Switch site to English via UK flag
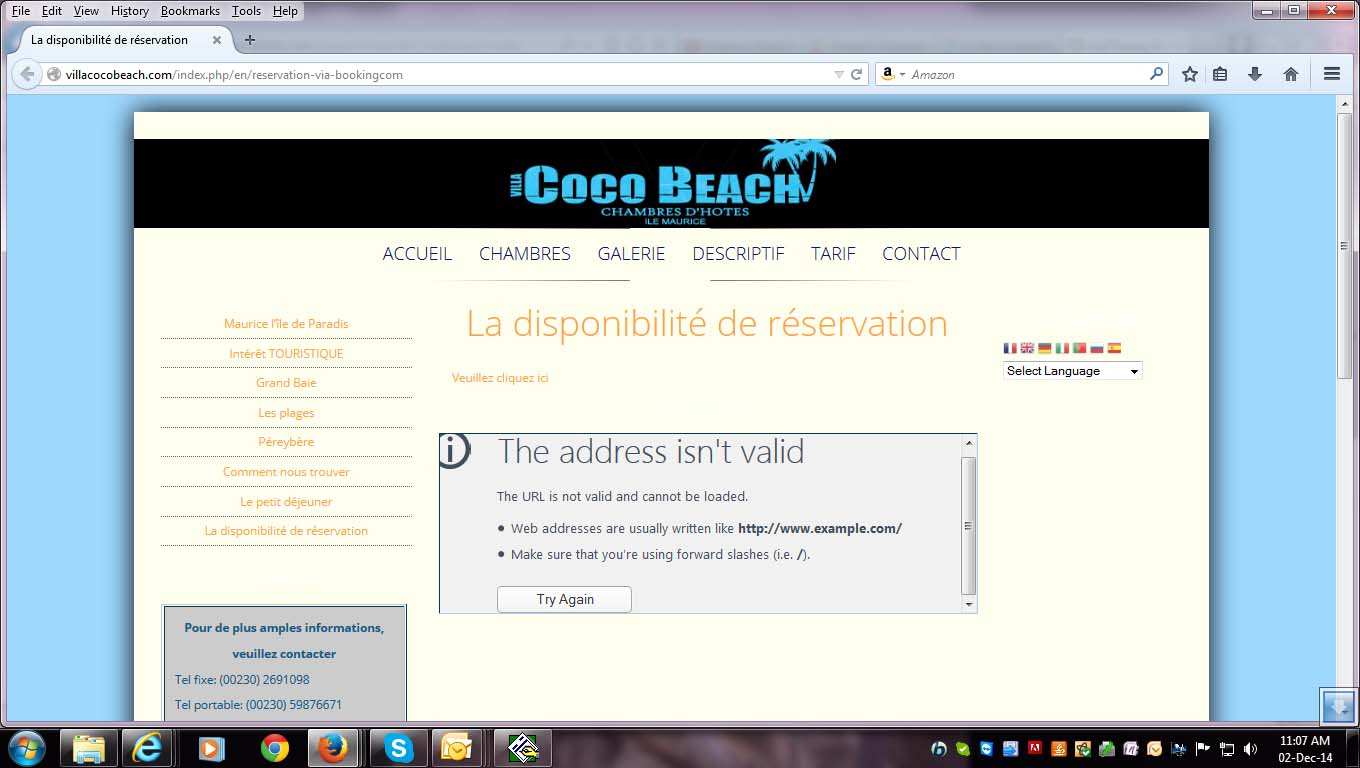Viewport: 1360px width, 768px height. pos(1027,348)
